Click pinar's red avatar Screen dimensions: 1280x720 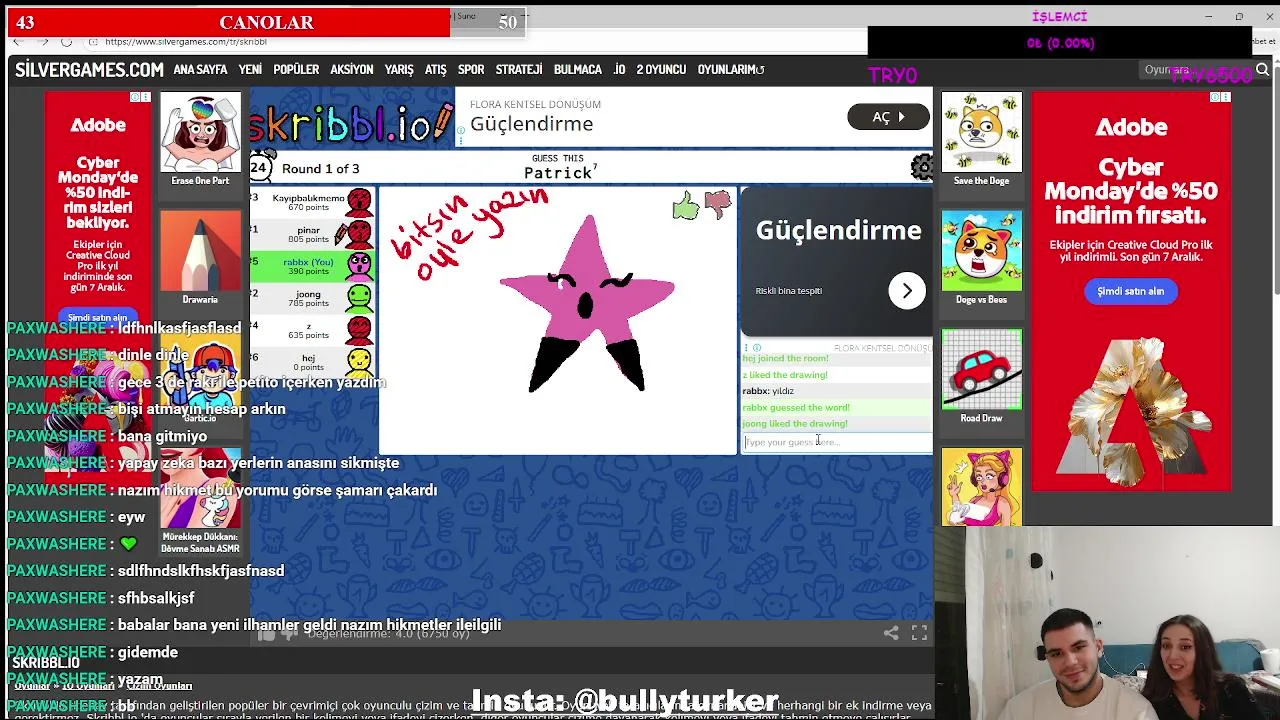pyautogui.click(x=359, y=234)
